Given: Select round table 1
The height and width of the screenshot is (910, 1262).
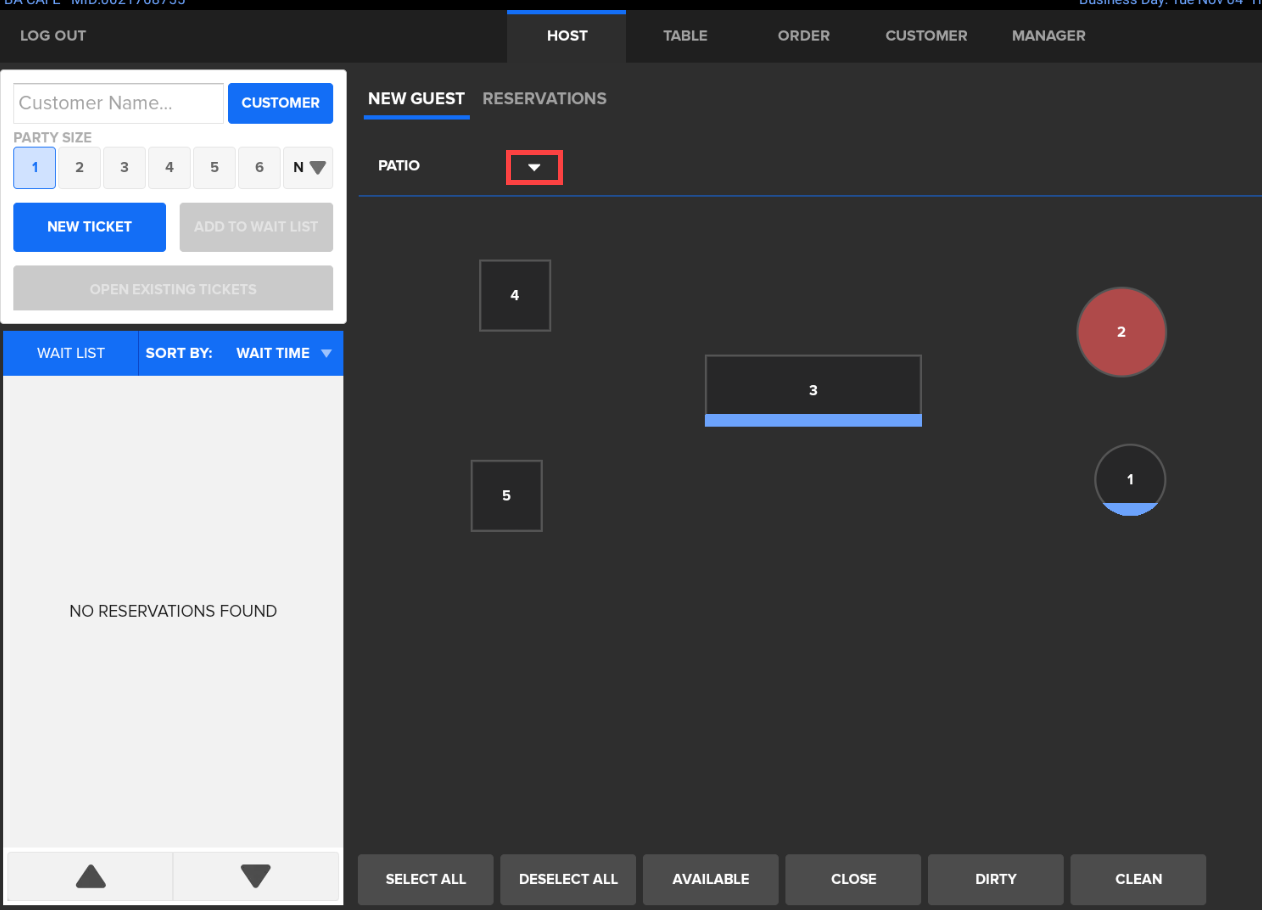Looking at the screenshot, I should pyautogui.click(x=1129, y=480).
